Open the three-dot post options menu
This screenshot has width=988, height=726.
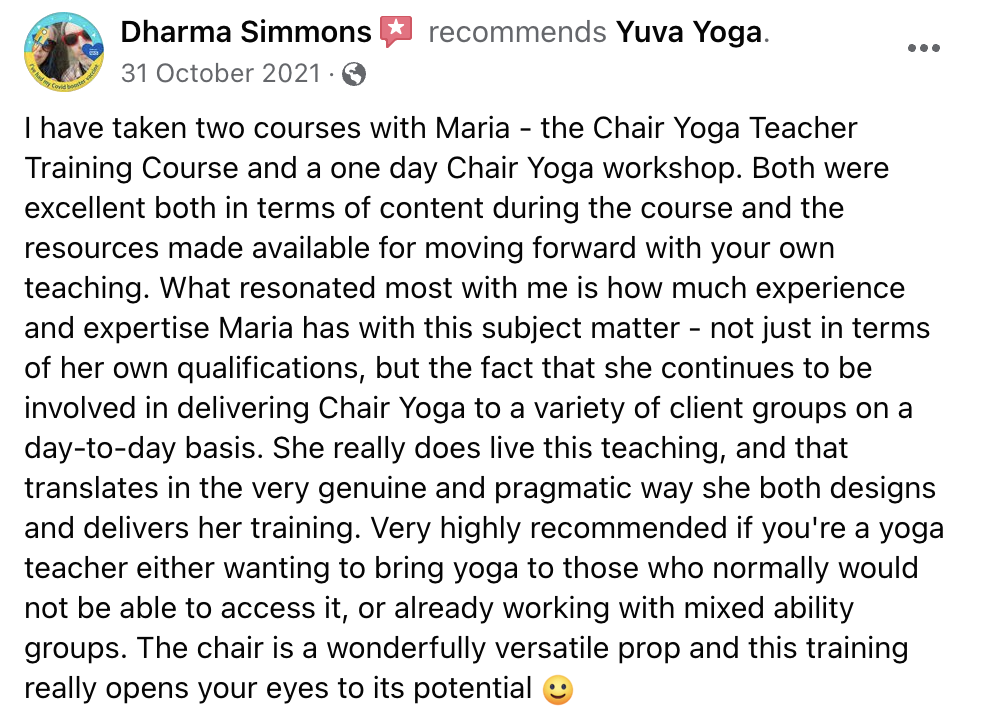click(924, 48)
